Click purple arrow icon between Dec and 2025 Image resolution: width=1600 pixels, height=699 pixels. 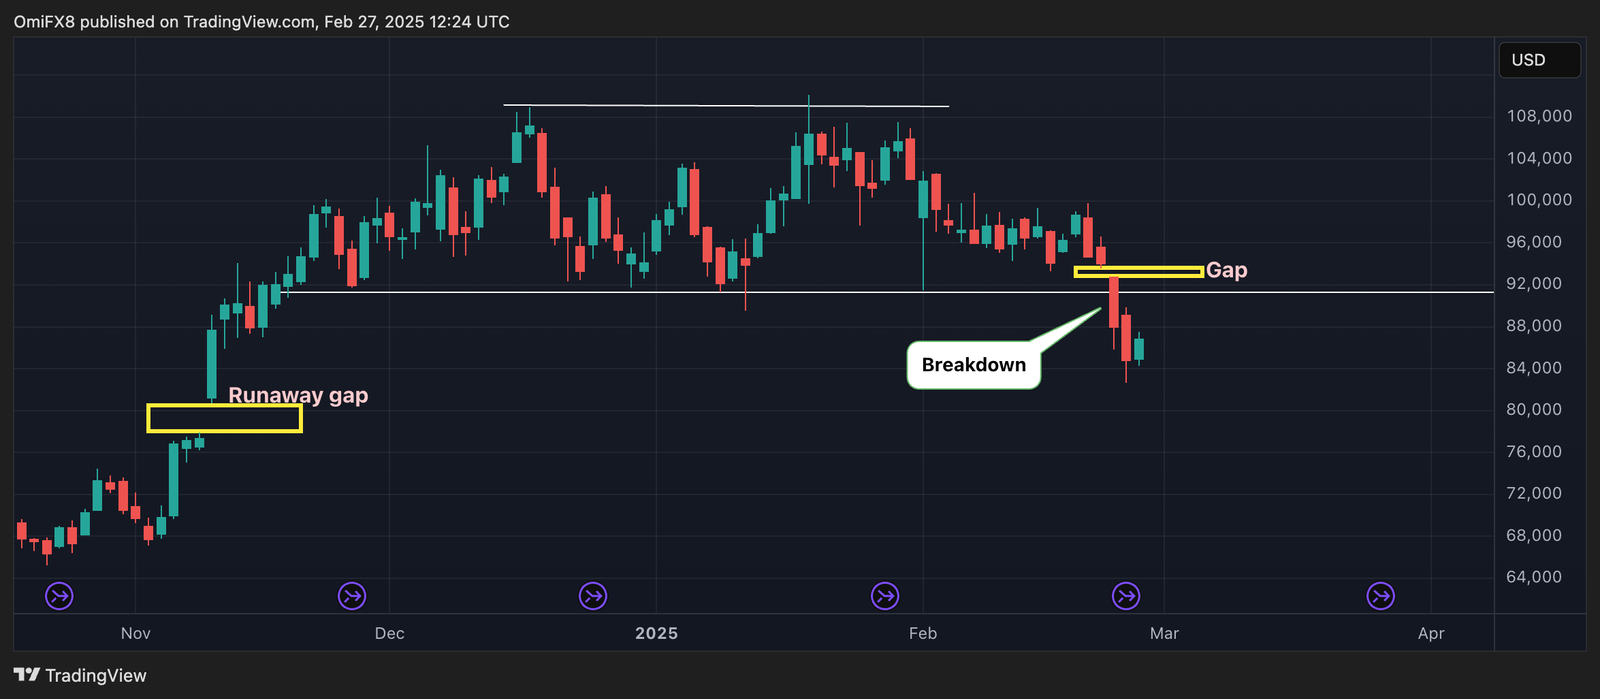point(593,597)
